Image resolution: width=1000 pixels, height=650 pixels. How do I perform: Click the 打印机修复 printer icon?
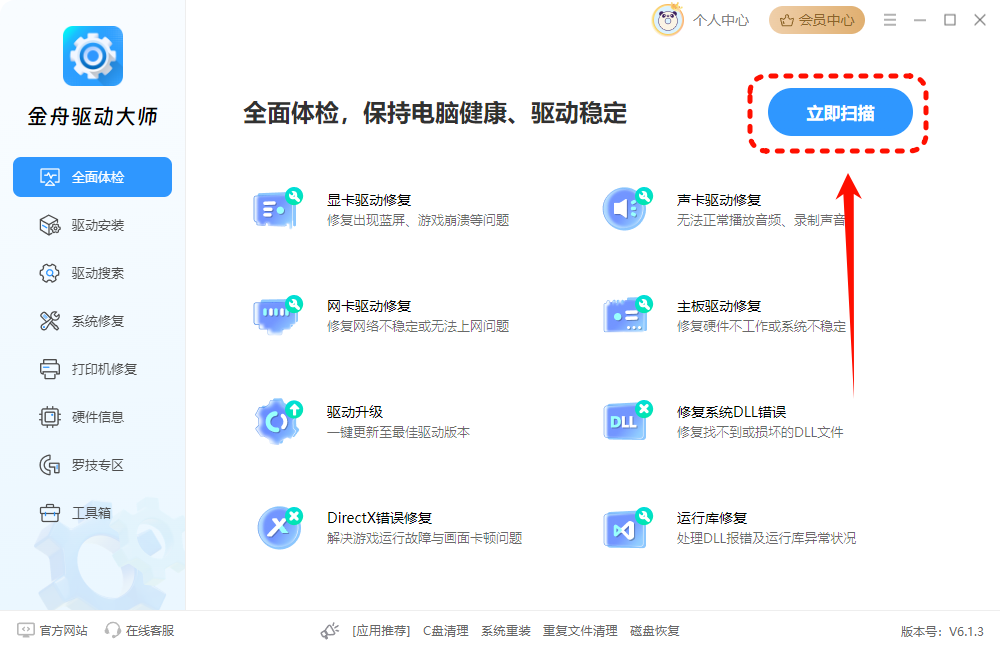pos(50,369)
